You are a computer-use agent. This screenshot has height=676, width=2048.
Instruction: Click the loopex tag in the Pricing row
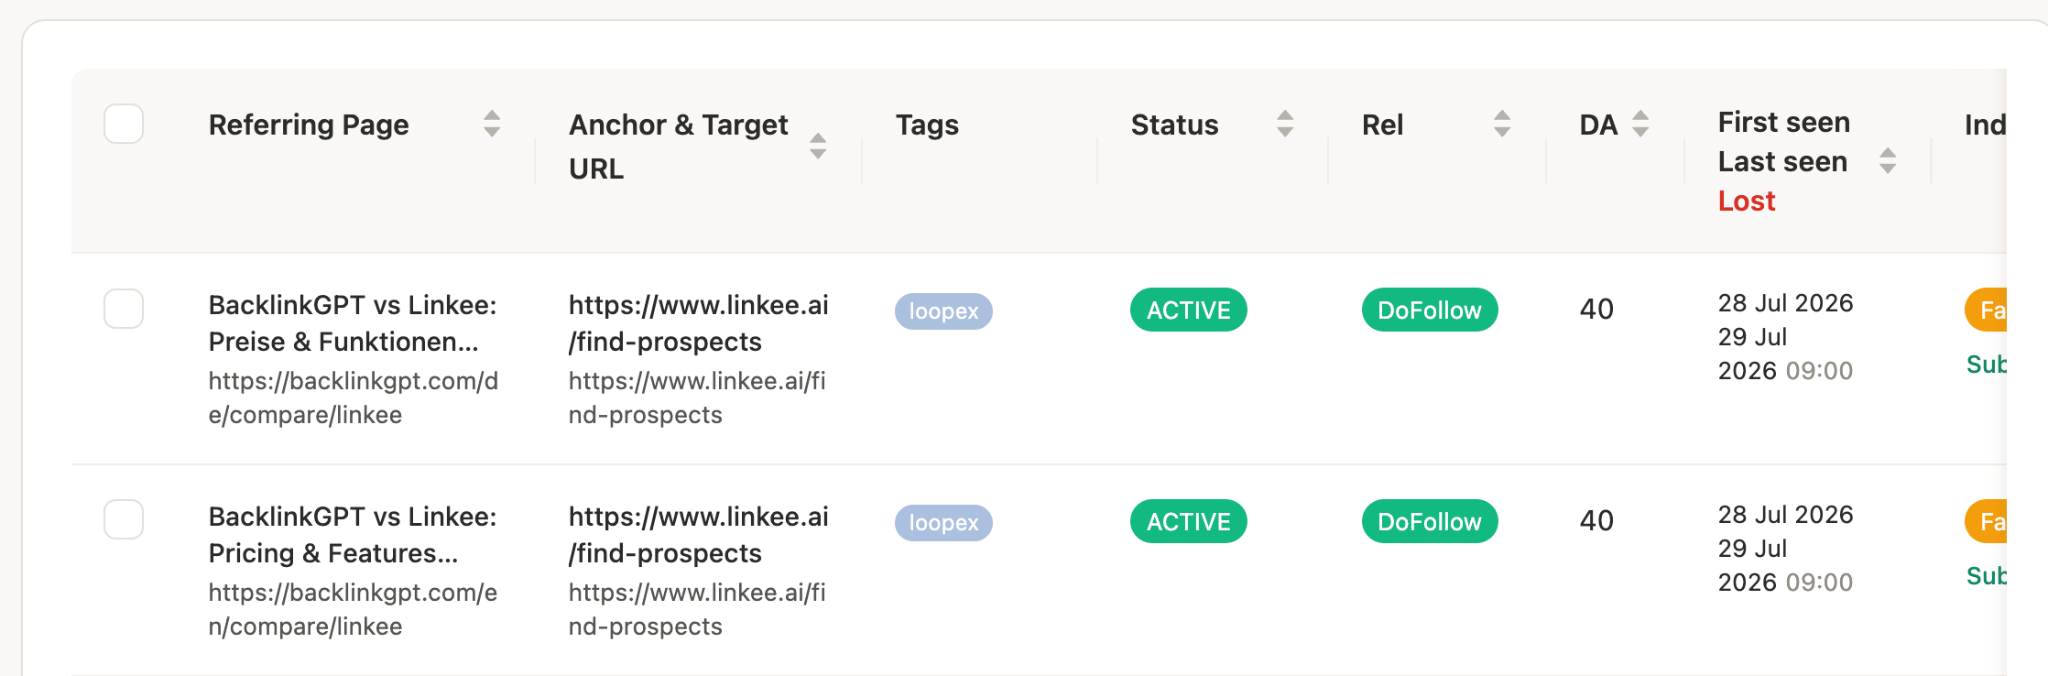[943, 523]
